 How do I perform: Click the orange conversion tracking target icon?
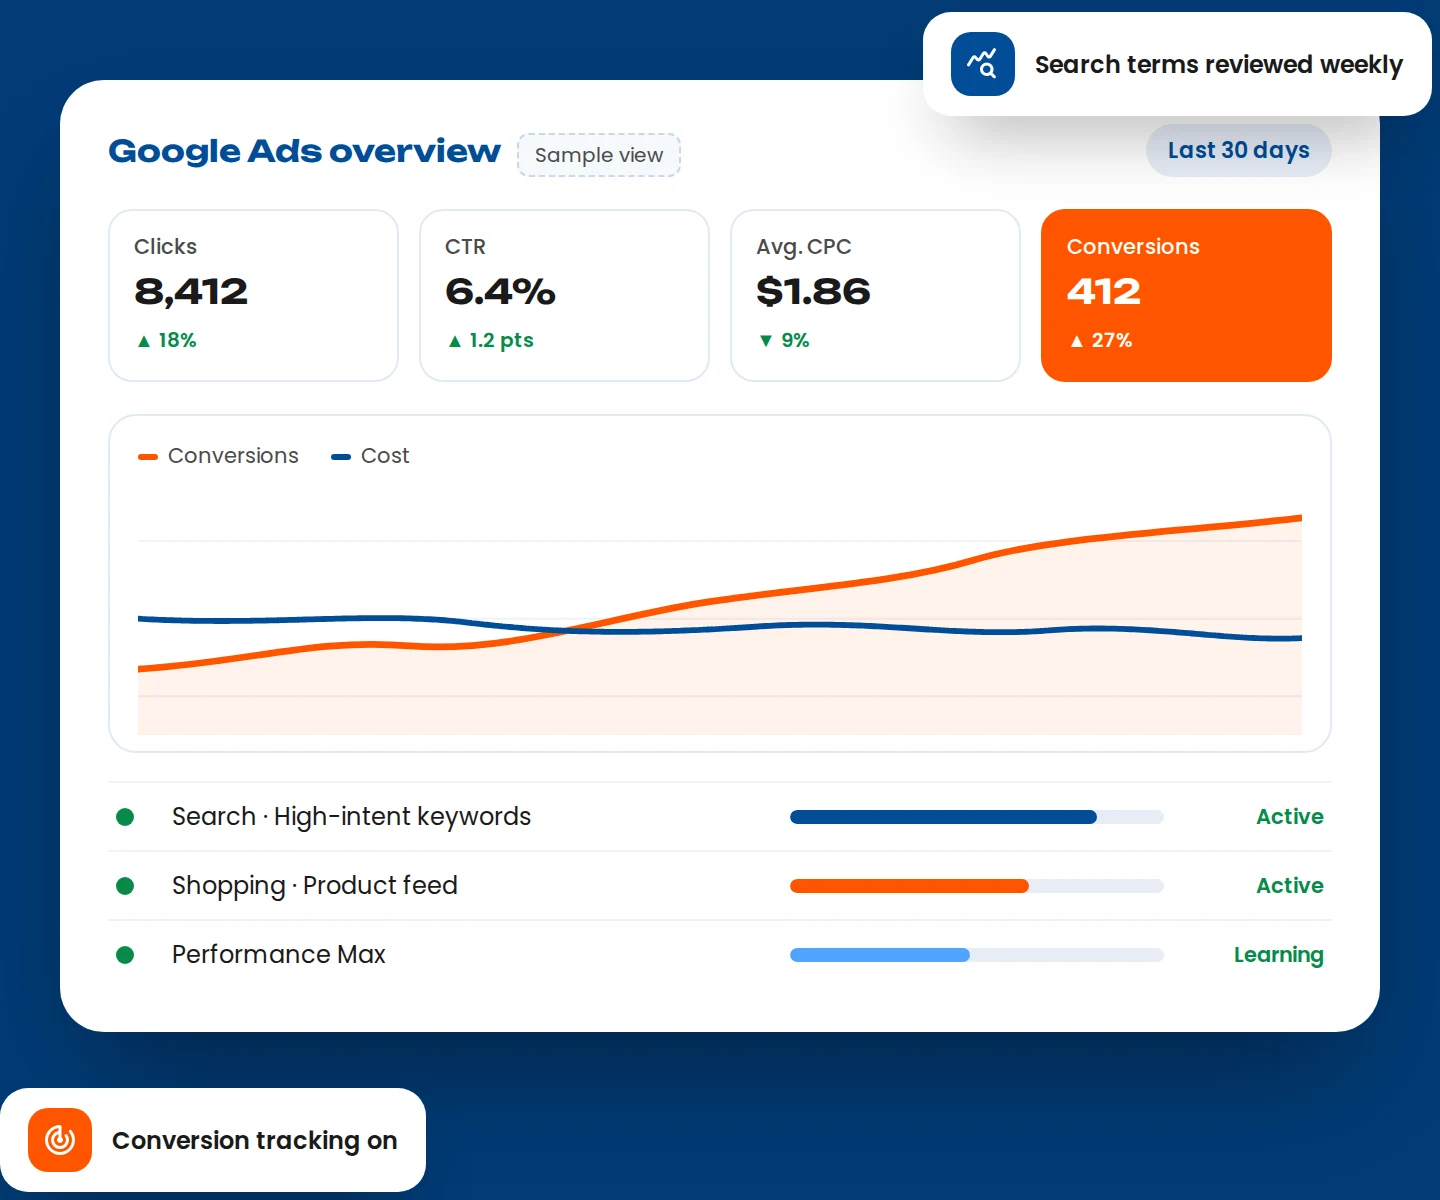pyautogui.click(x=60, y=1140)
